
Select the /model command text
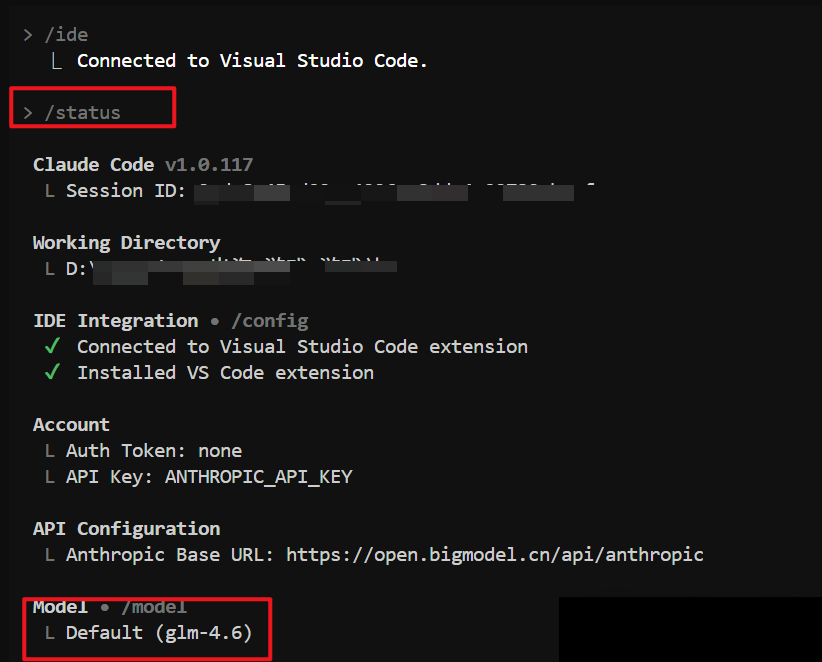click(x=154, y=607)
